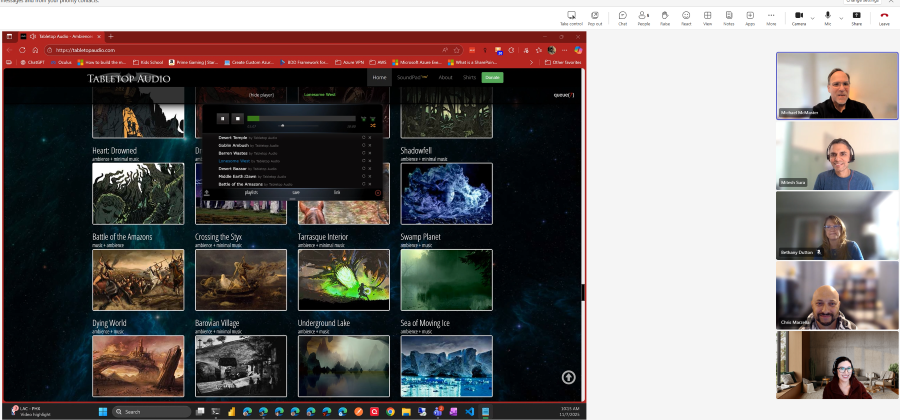
Task: Select the highlighted Lonesome West track
Action: click(x=234, y=161)
